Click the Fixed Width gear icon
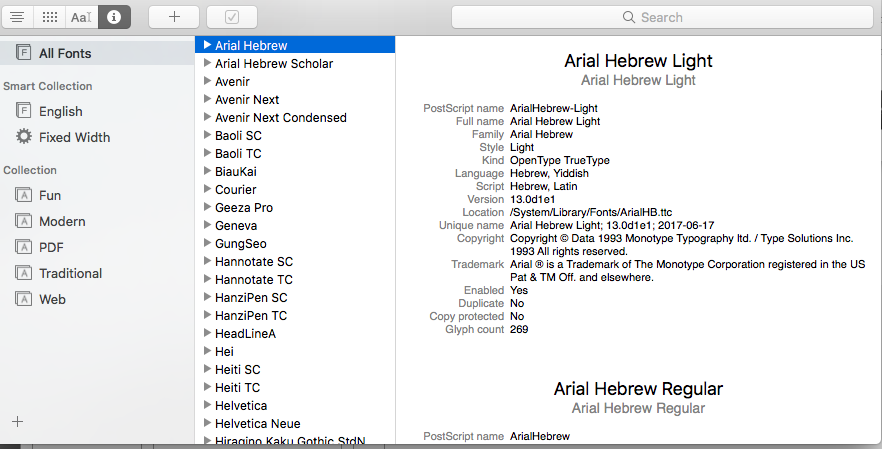The height and width of the screenshot is (449, 882). (x=24, y=136)
